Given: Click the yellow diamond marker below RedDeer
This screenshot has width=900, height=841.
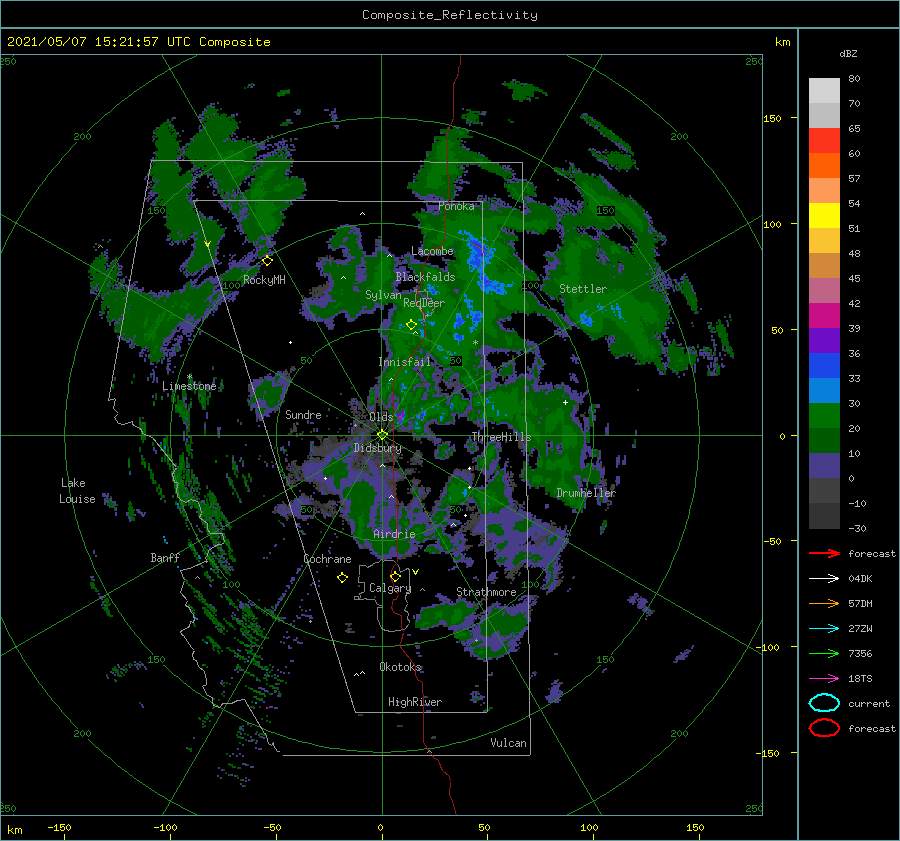Looking at the screenshot, I should click(x=411, y=325).
